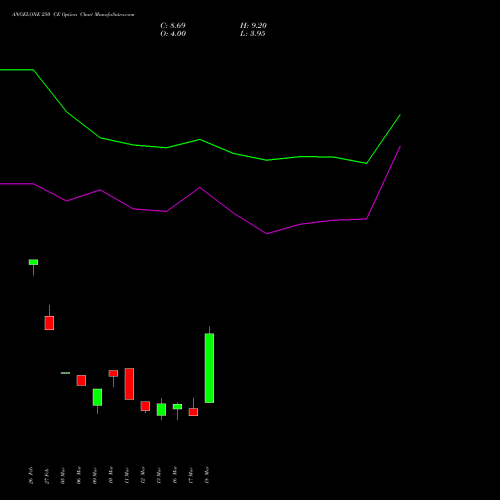Click the flat doji candle above 05 Mar

click(x=65, y=373)
